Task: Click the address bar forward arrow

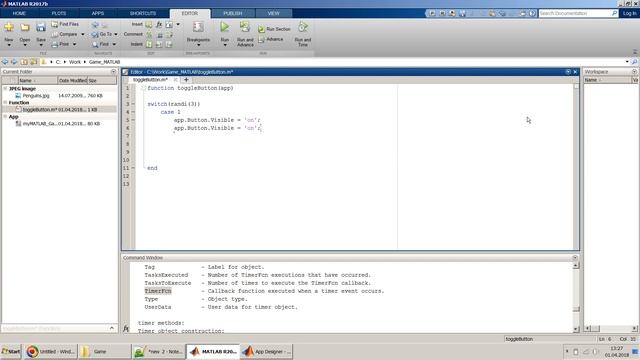Action: pyautogui.click(x=14, y=62)
